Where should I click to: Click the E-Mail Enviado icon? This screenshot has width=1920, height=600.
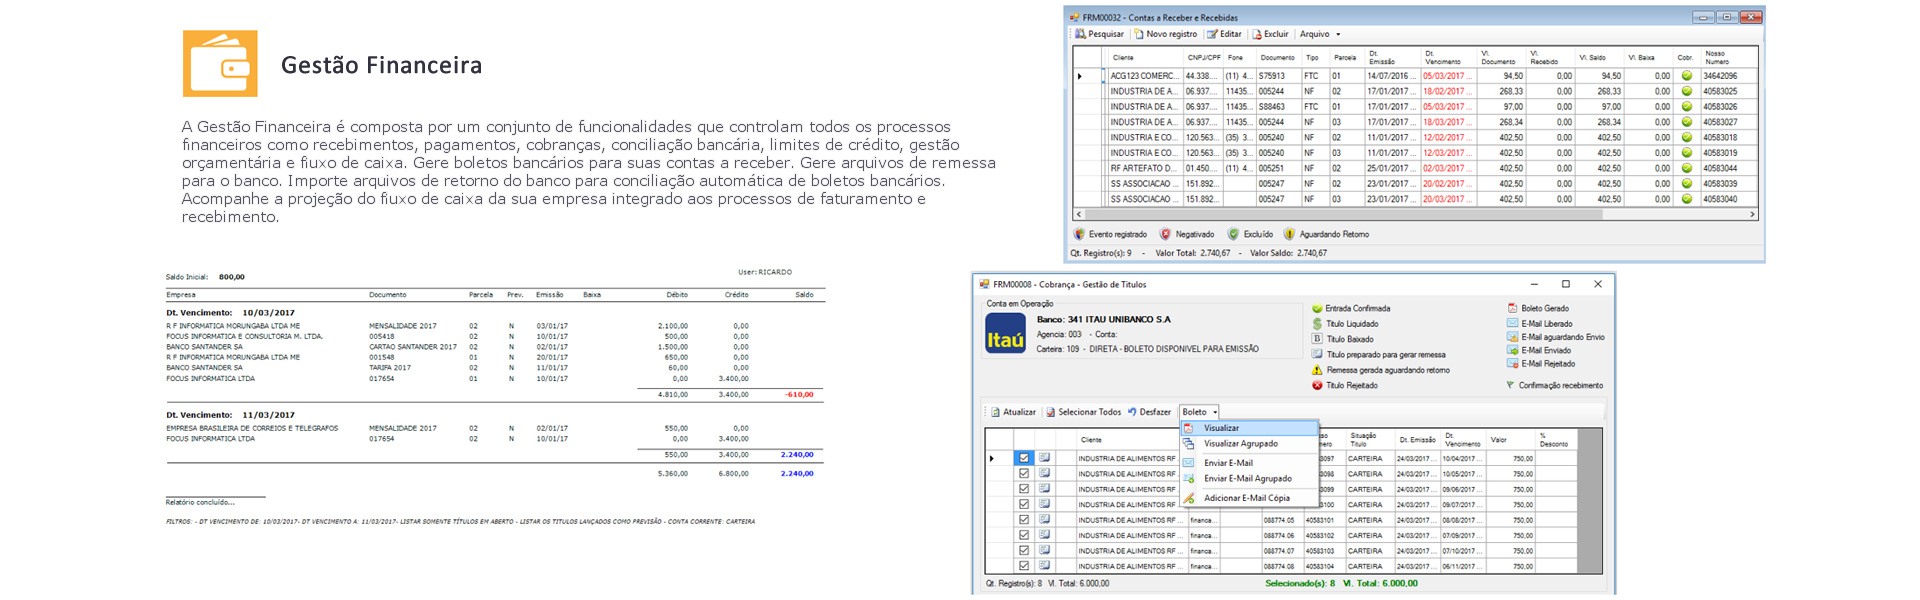(1512, 350)
